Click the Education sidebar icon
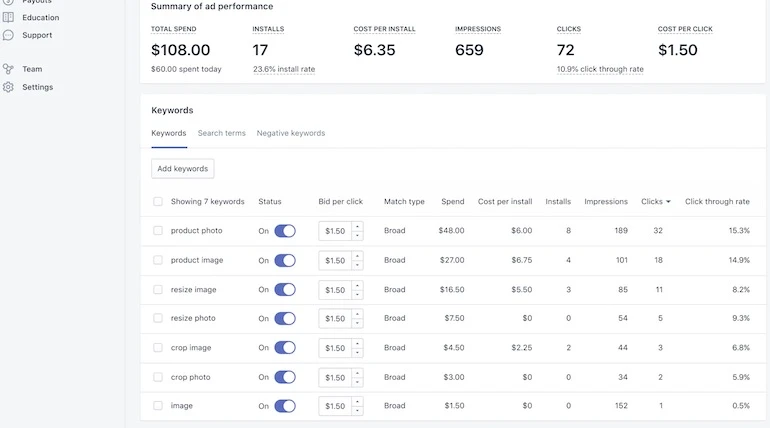Viewport: 770px width, 428px height. (9, 17)
